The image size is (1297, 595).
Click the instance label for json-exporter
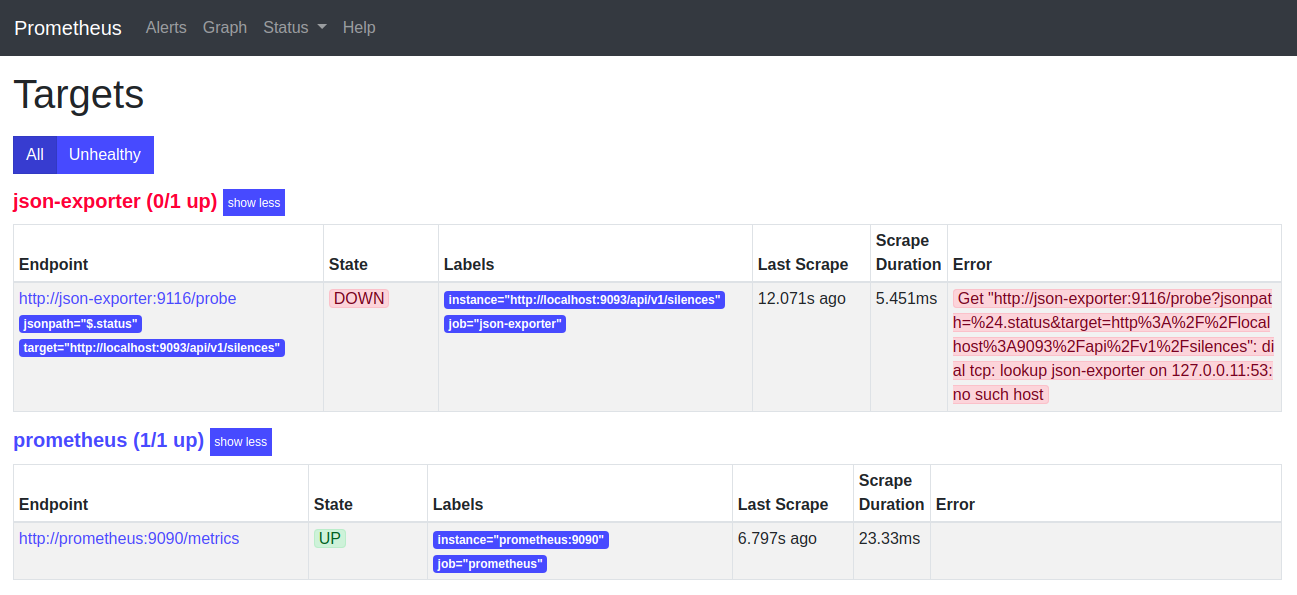pos(584,299)
